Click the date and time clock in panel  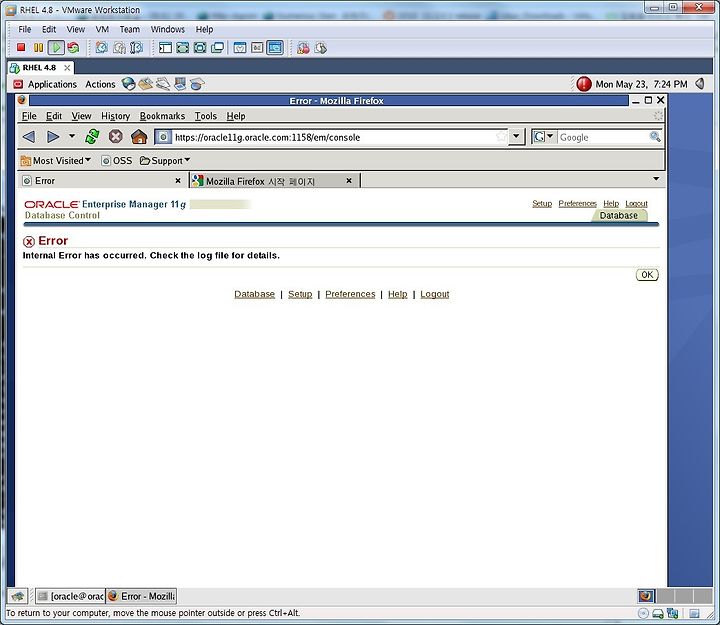click(x=641, y=84)
